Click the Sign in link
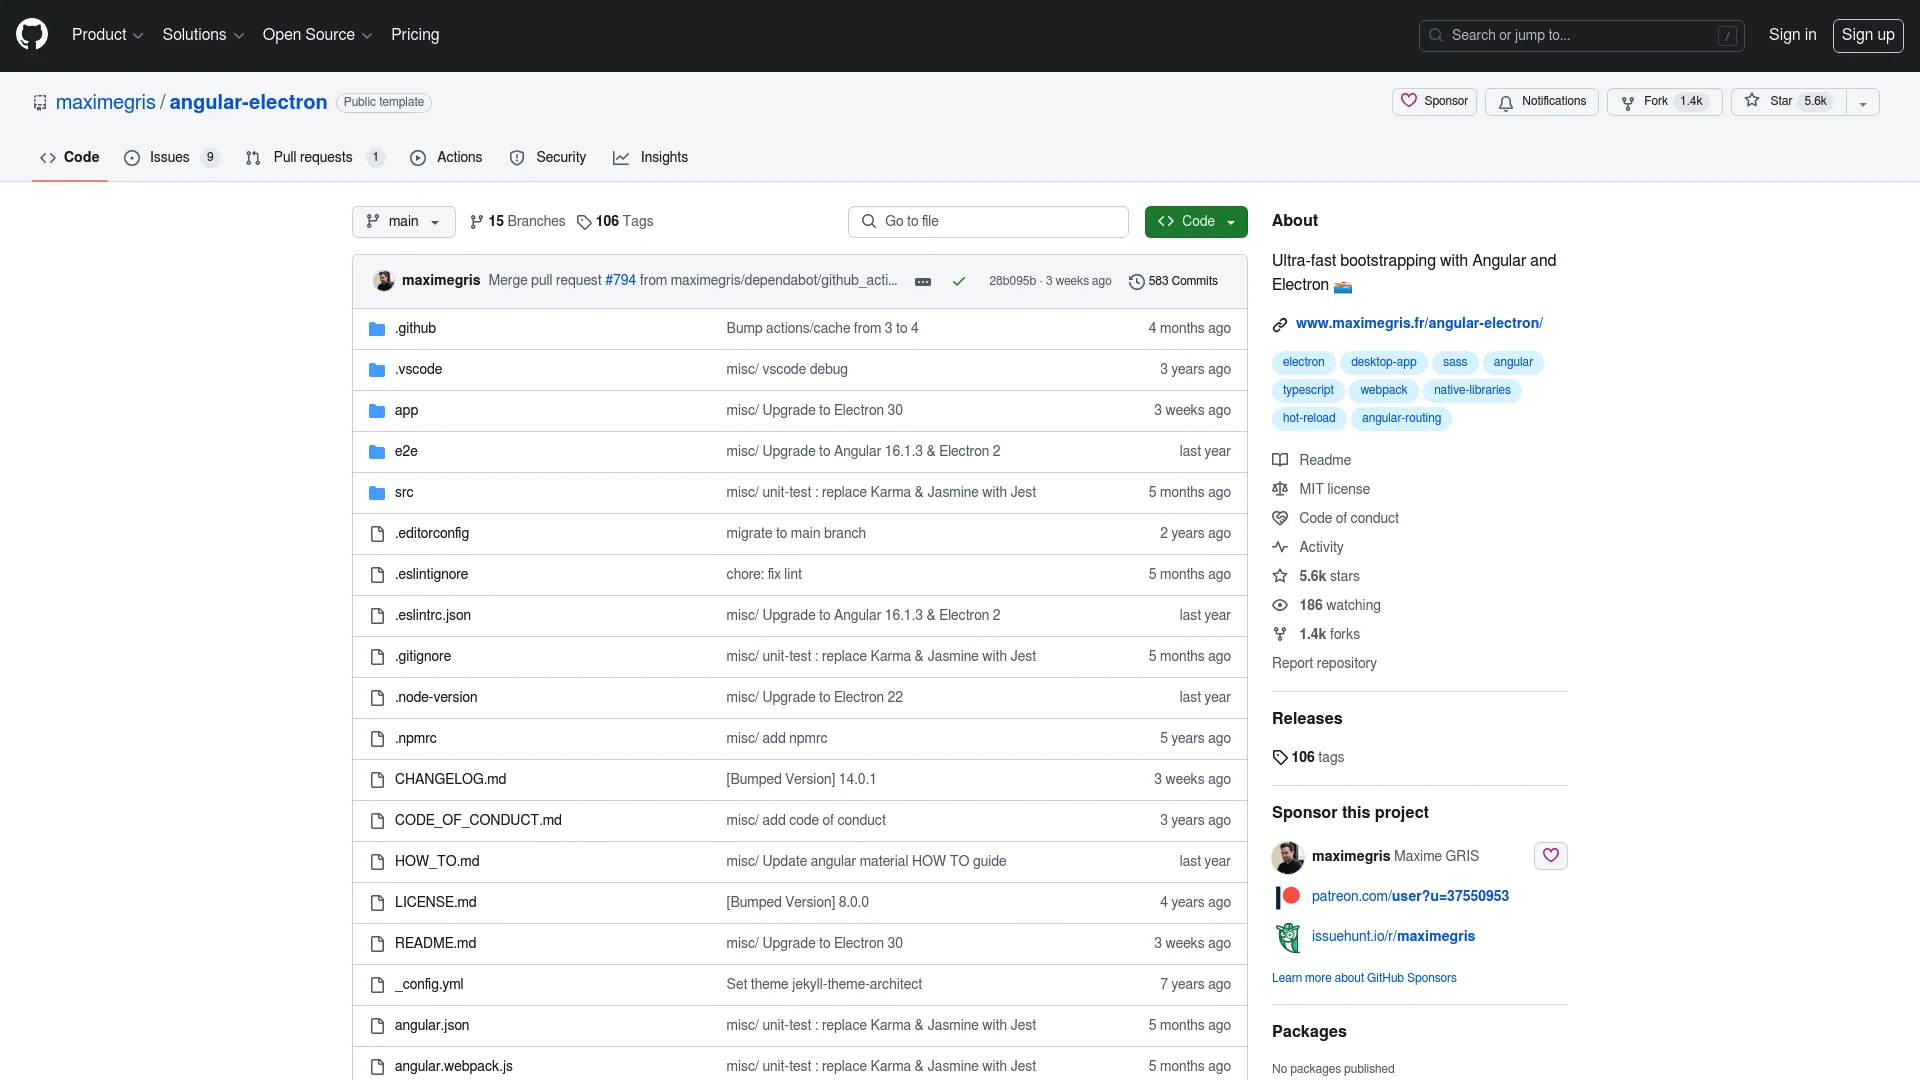Image resolution: width=1920 pixels, height=1080 pixels. coord(1792,35)
